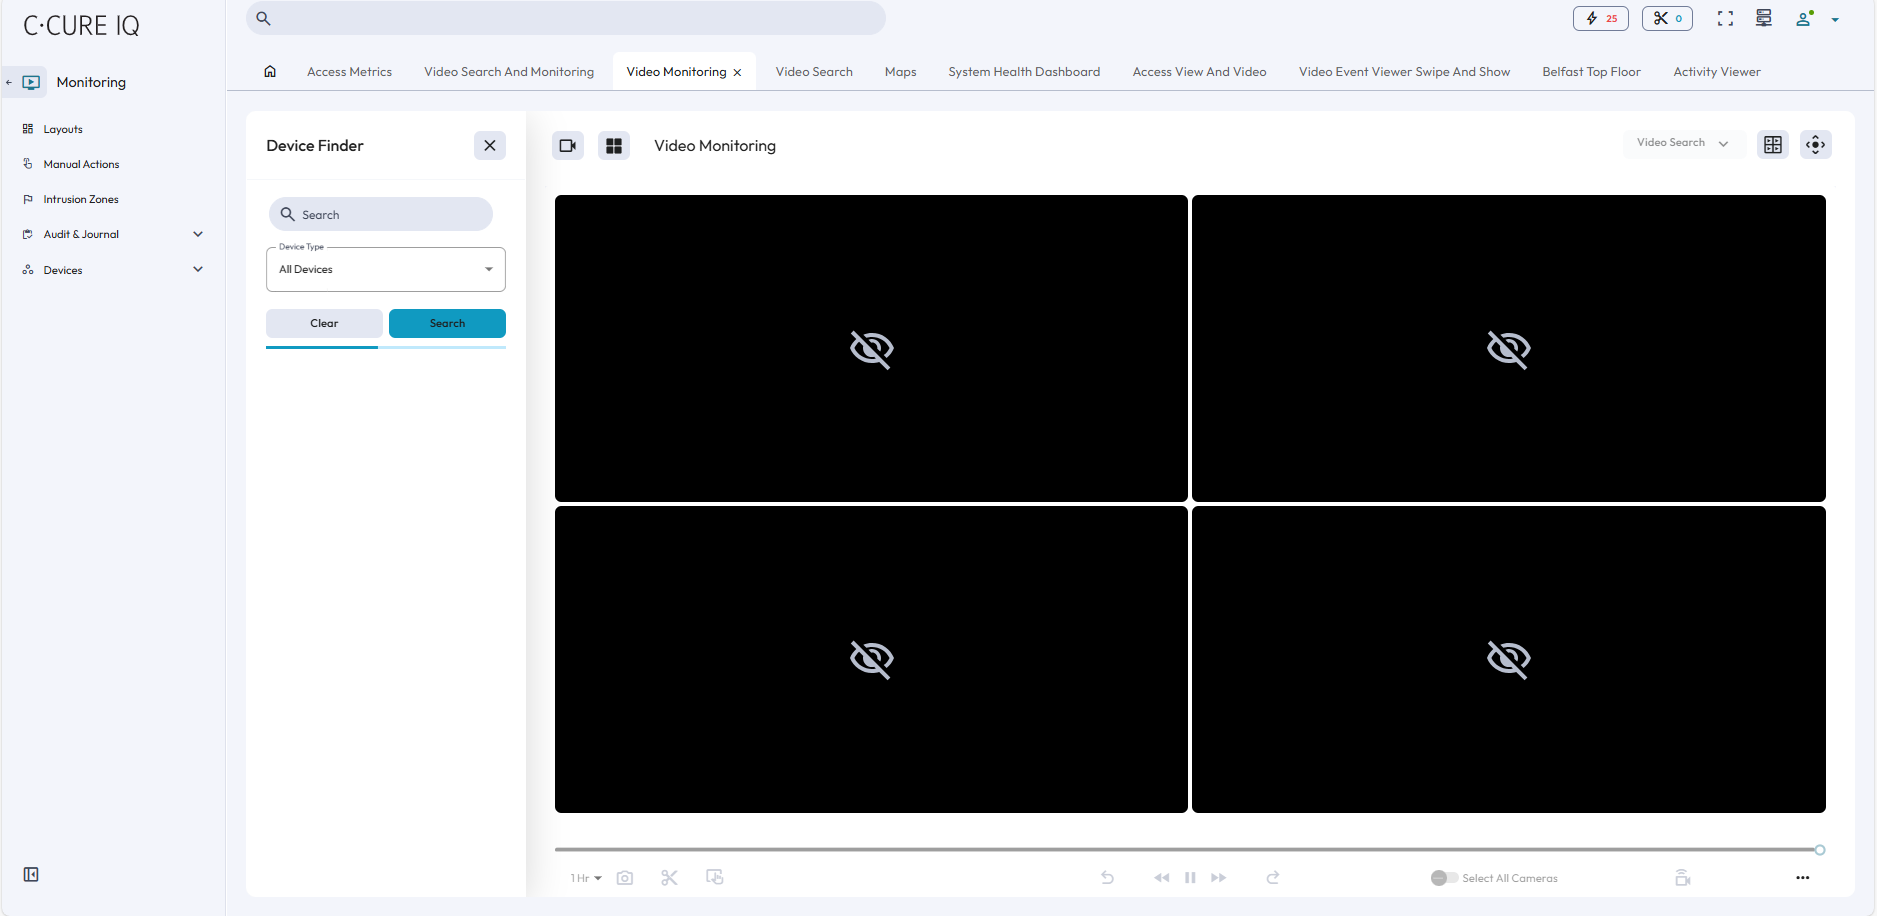Collapse the left sidebar panel
This screenshot has height=916, width=1877.
(x=31, y=874)
